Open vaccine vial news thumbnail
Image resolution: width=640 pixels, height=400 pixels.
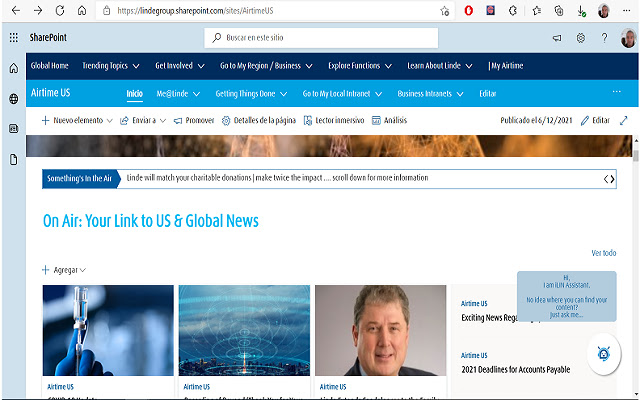(x=108, y=330)
